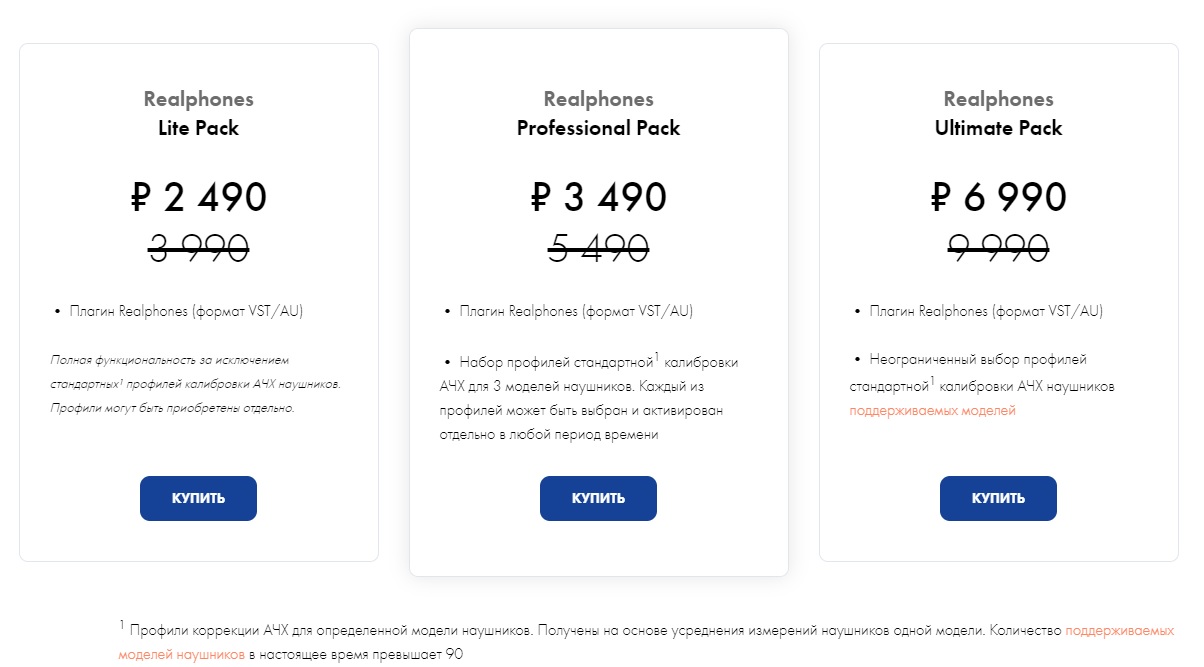1204x667 pixels.
Task: Open поддерживаемых моделей link in Ultimate card
Action: 932,411
